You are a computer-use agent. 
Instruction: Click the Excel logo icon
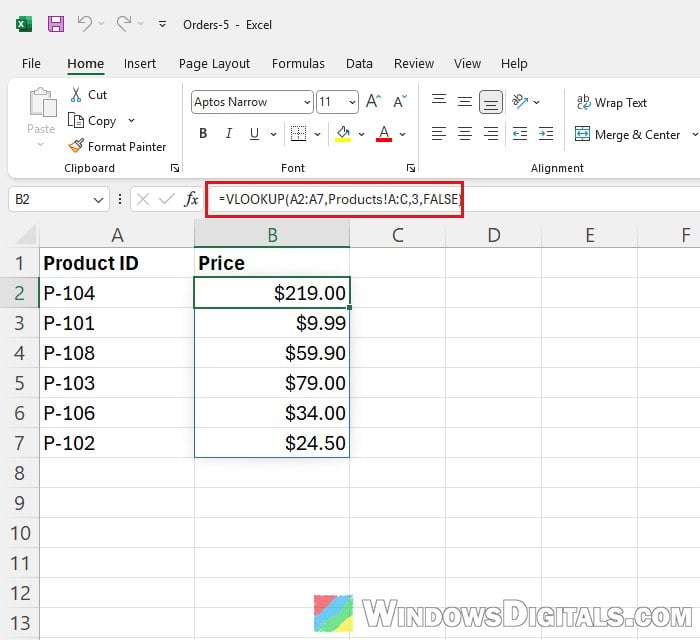(24, 24)
